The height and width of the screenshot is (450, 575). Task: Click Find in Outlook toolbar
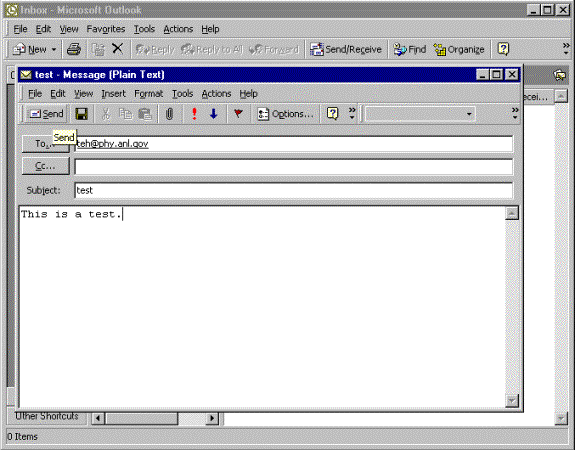(x=409, y=49)
